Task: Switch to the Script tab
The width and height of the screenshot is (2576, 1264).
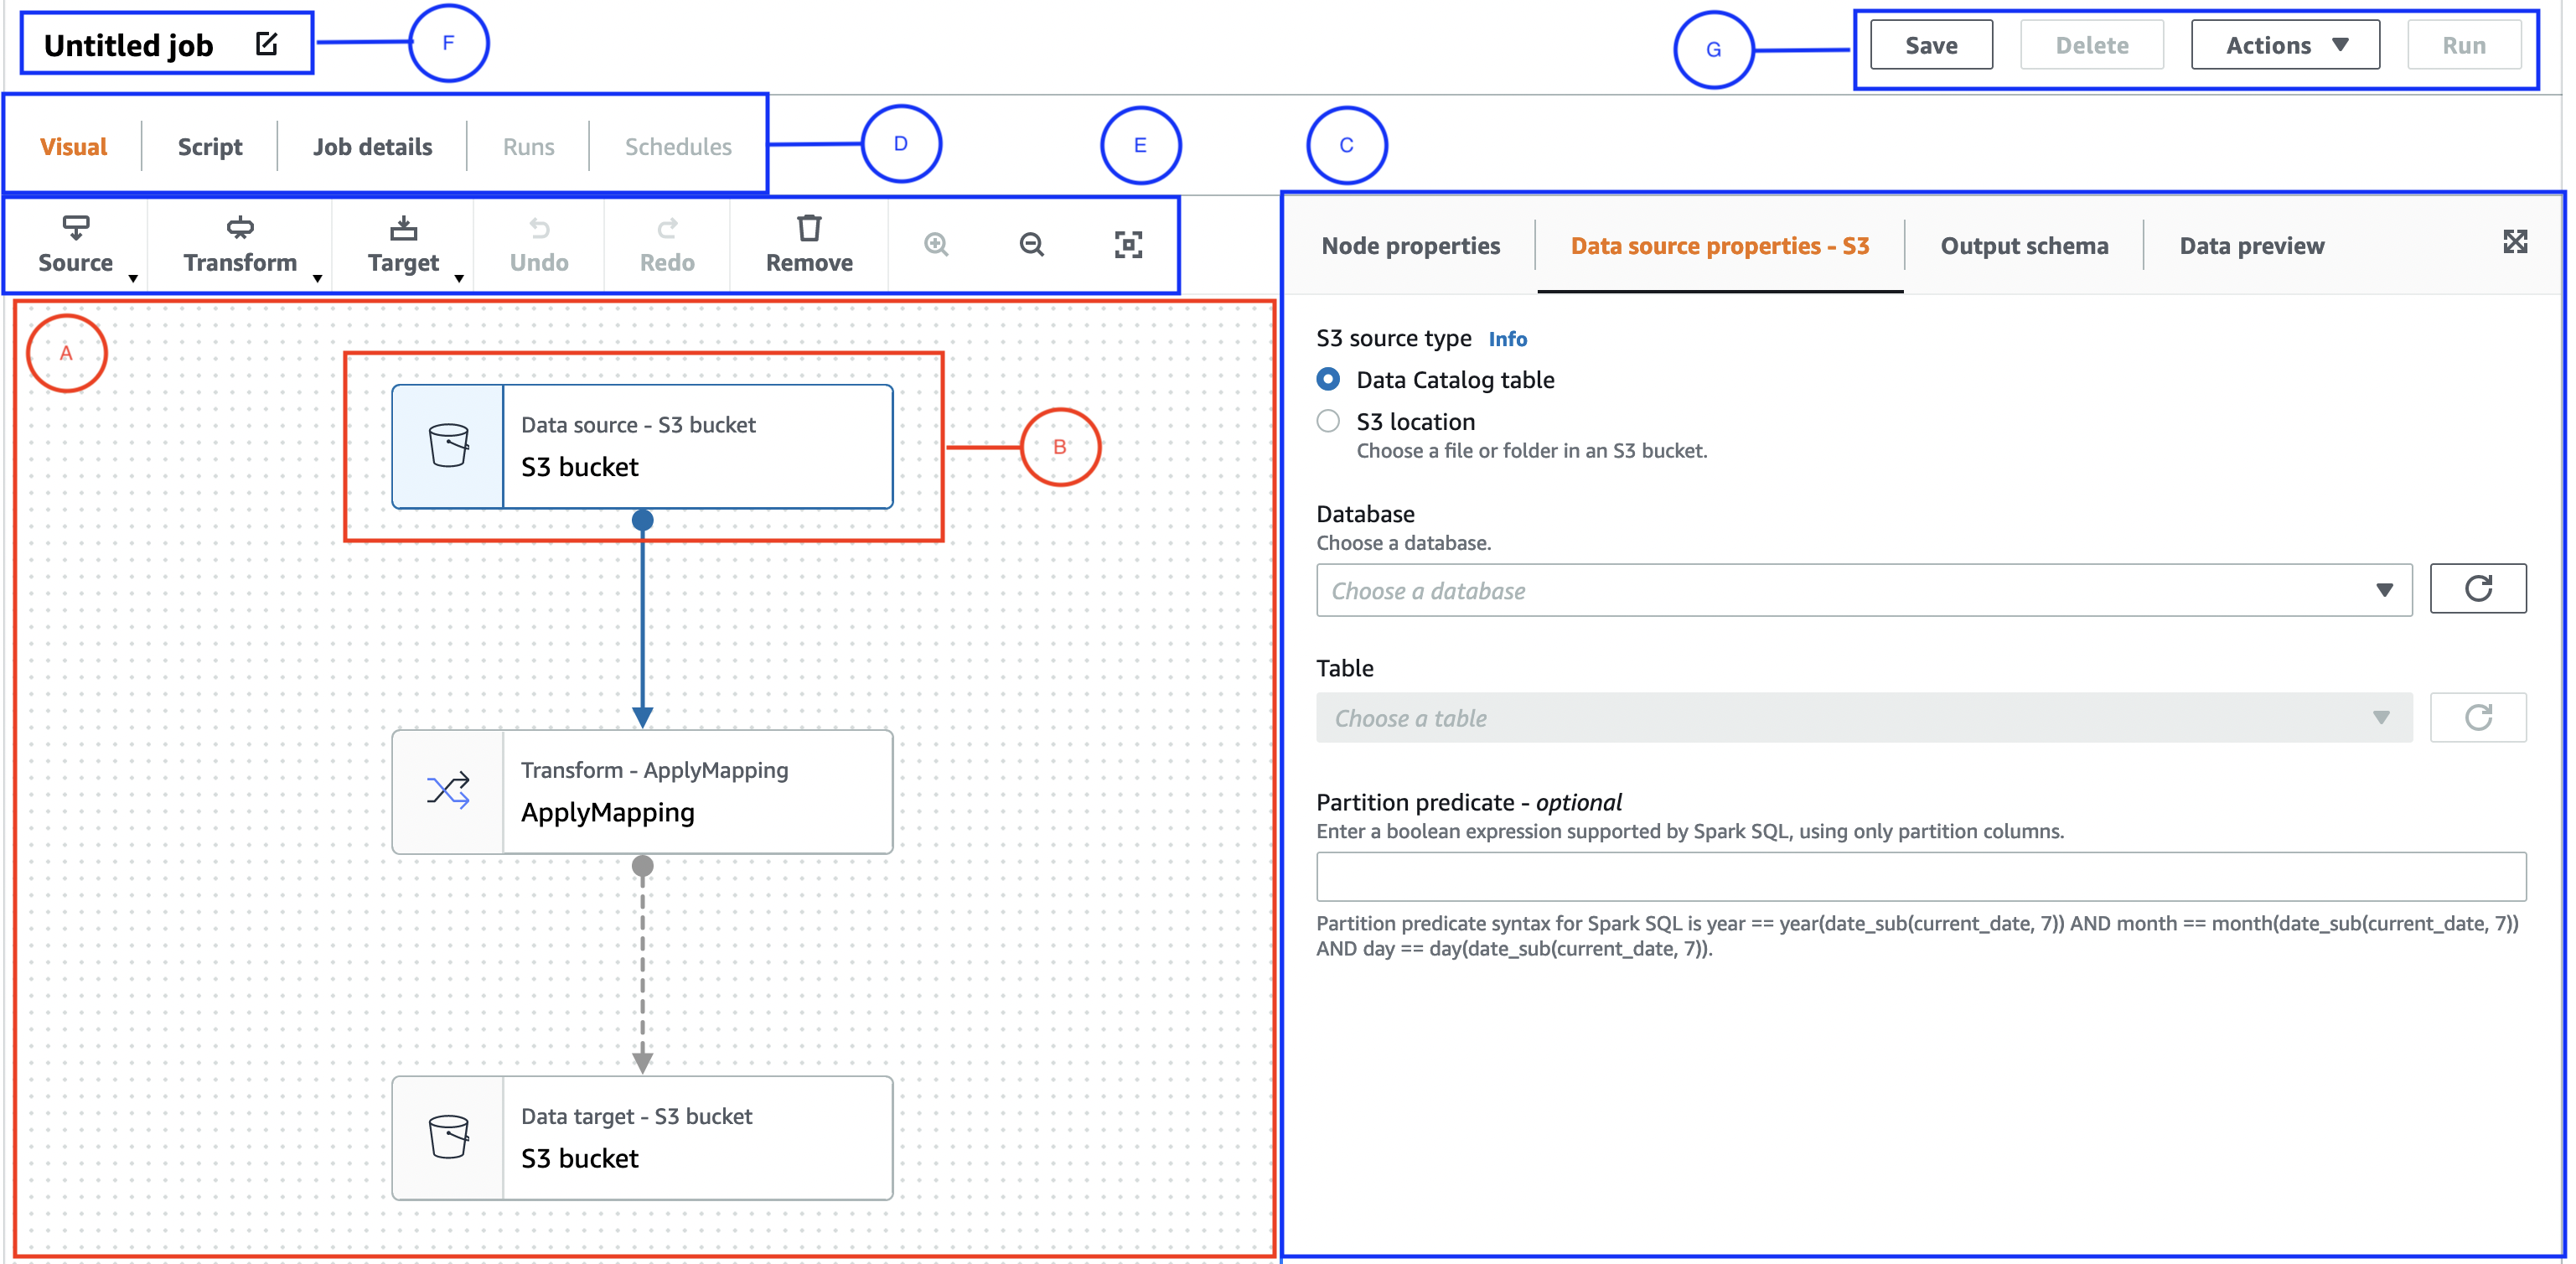Action: [210, 147]
